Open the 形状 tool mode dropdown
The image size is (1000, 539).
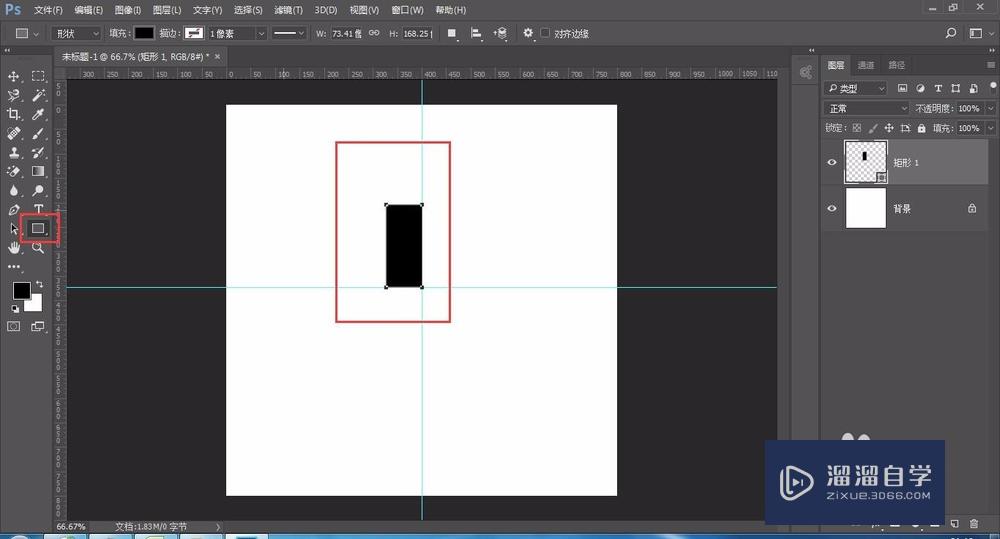tap(75, 33)
